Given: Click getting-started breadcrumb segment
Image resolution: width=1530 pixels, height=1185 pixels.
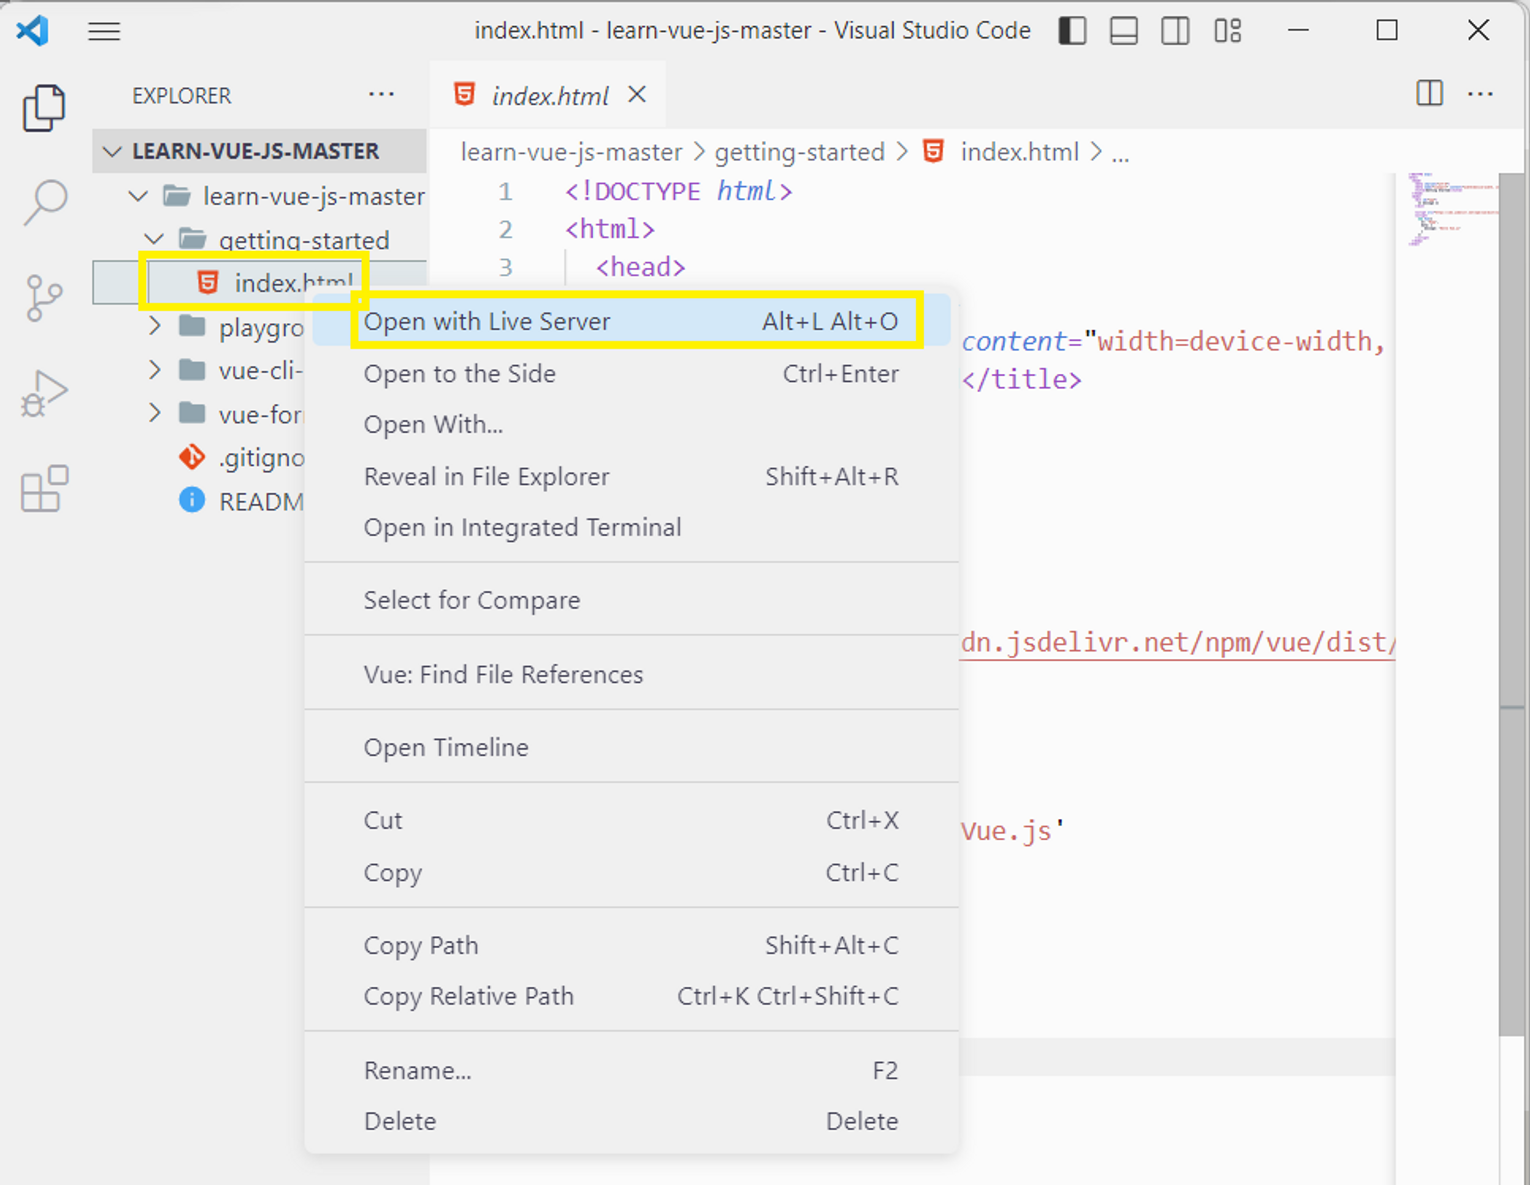Looking at the screenshot, I should click(799, 152).
